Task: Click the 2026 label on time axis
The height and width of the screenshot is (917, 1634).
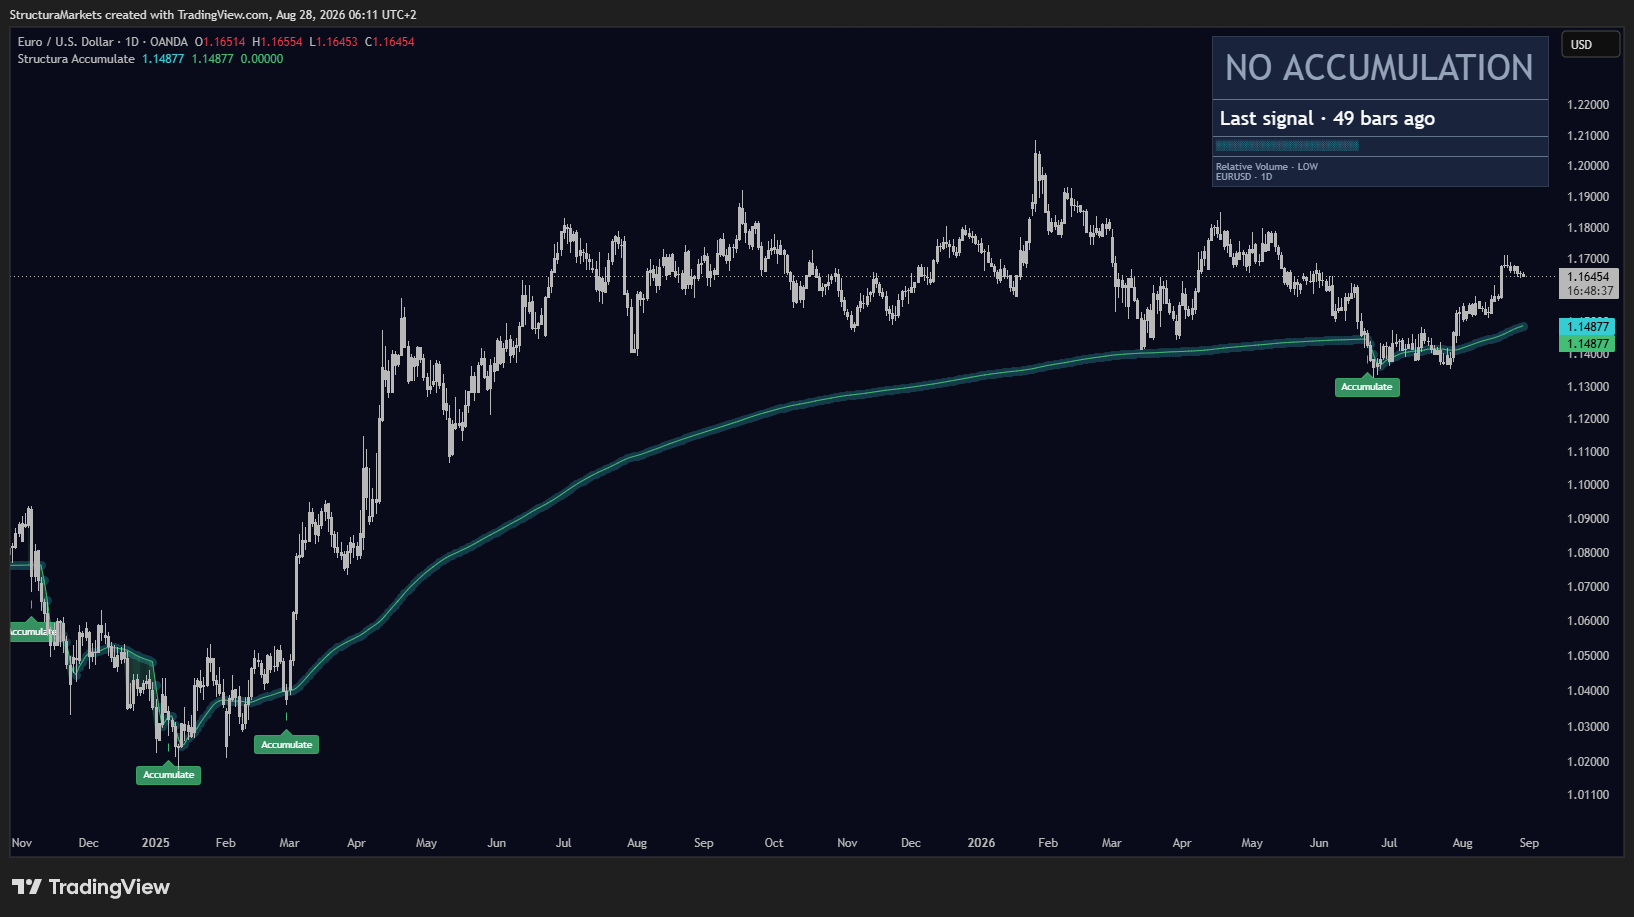Action: click(x=981, y=843)
